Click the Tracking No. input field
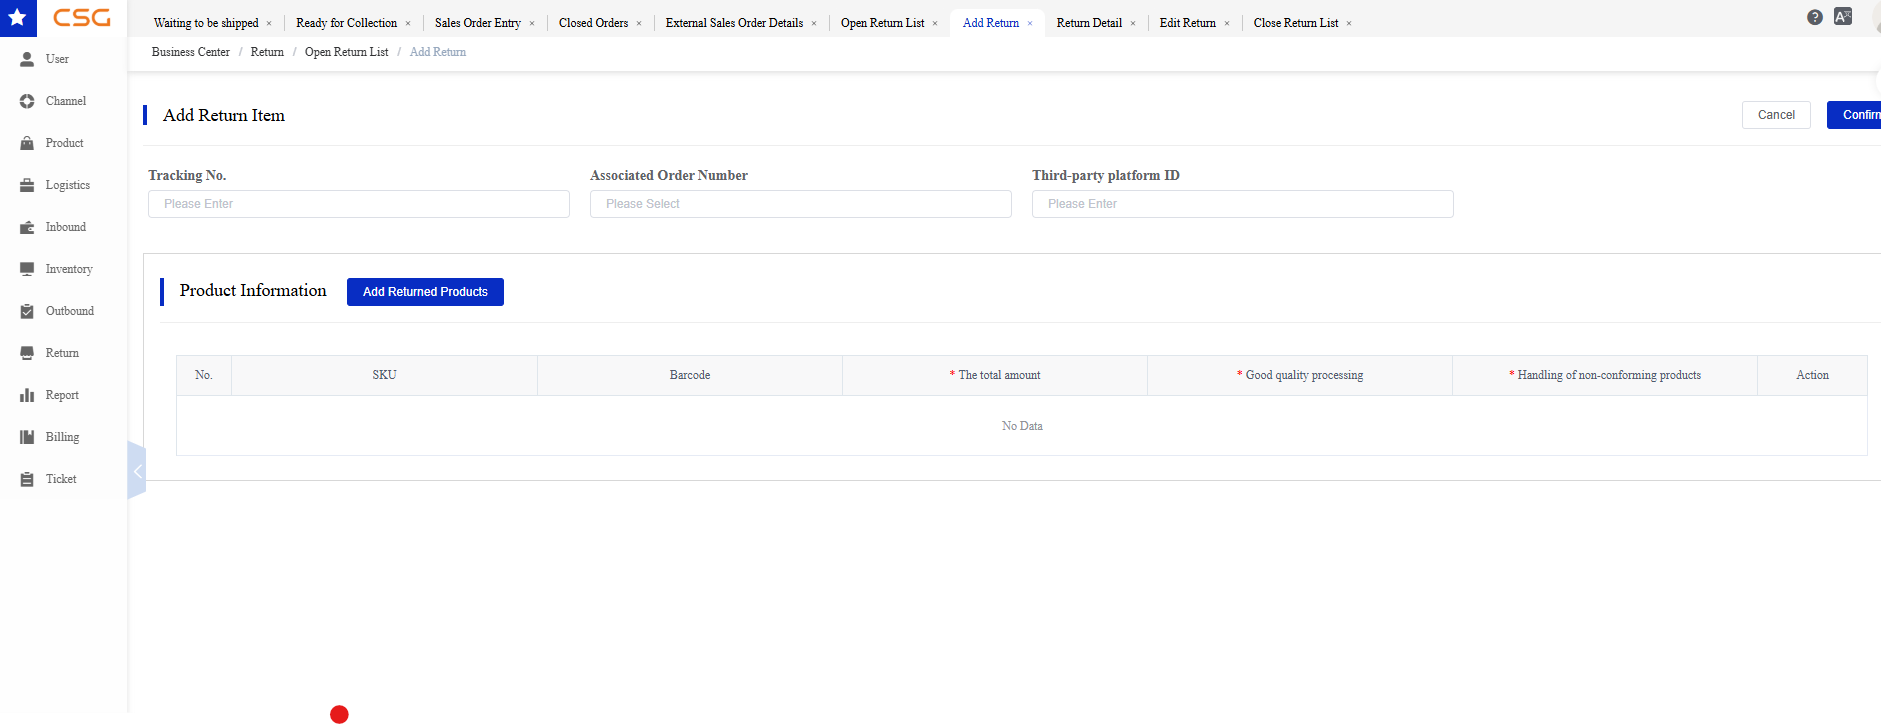 pyautogui.click(x=359, y=204)
